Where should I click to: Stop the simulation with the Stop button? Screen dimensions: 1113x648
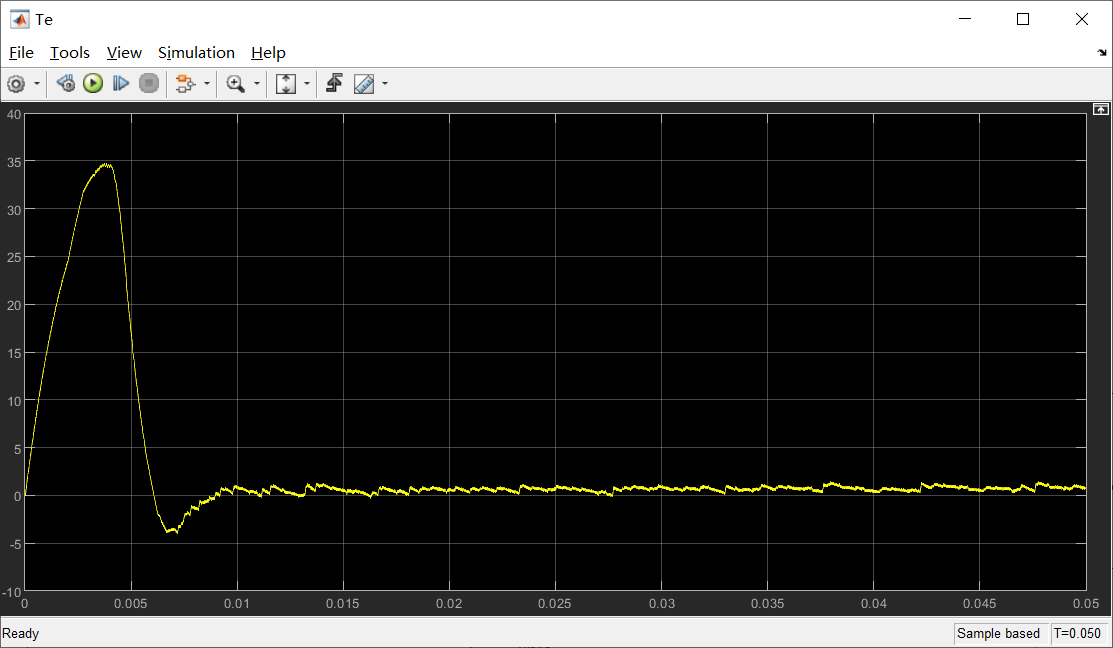[x=148, y=84]
